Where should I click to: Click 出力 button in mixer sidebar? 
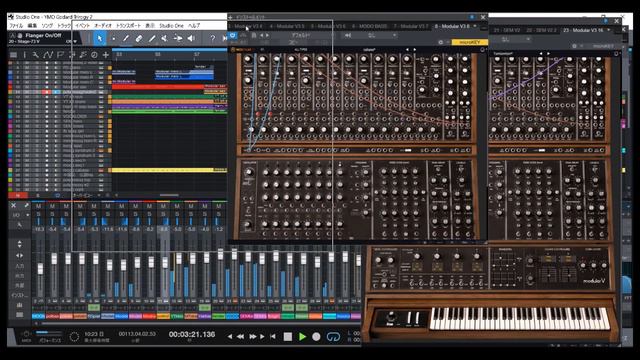[x=20, y=276]
